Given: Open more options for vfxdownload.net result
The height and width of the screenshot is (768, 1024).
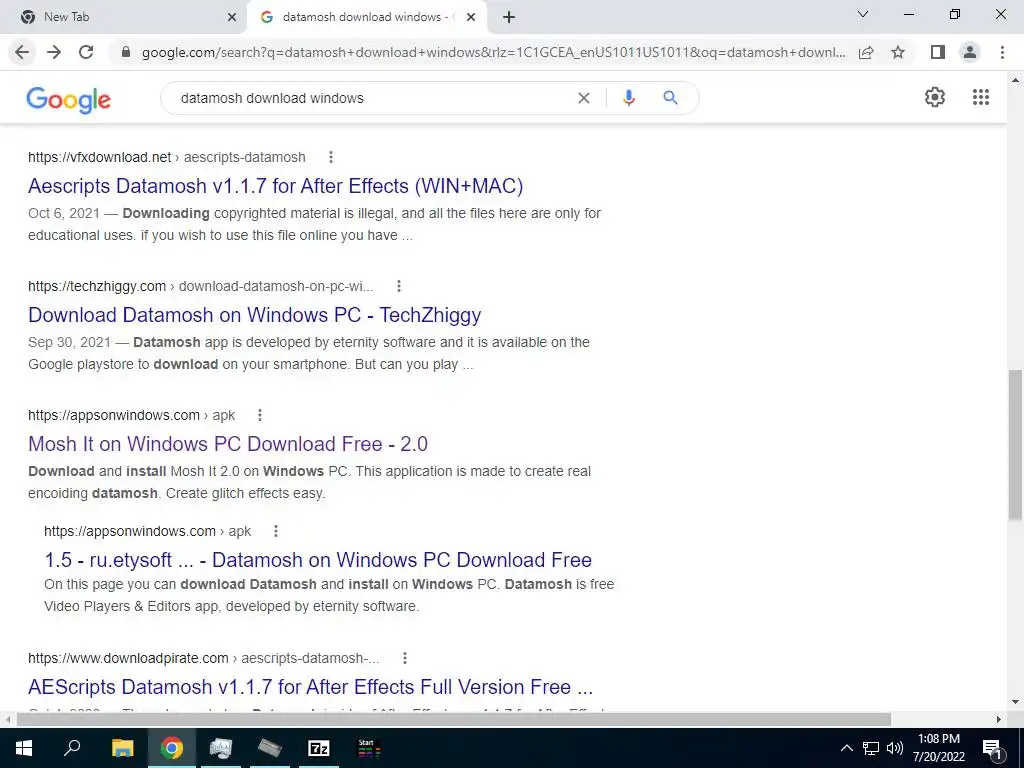Looking at the screenshot, I should click(x=331, y=157).
